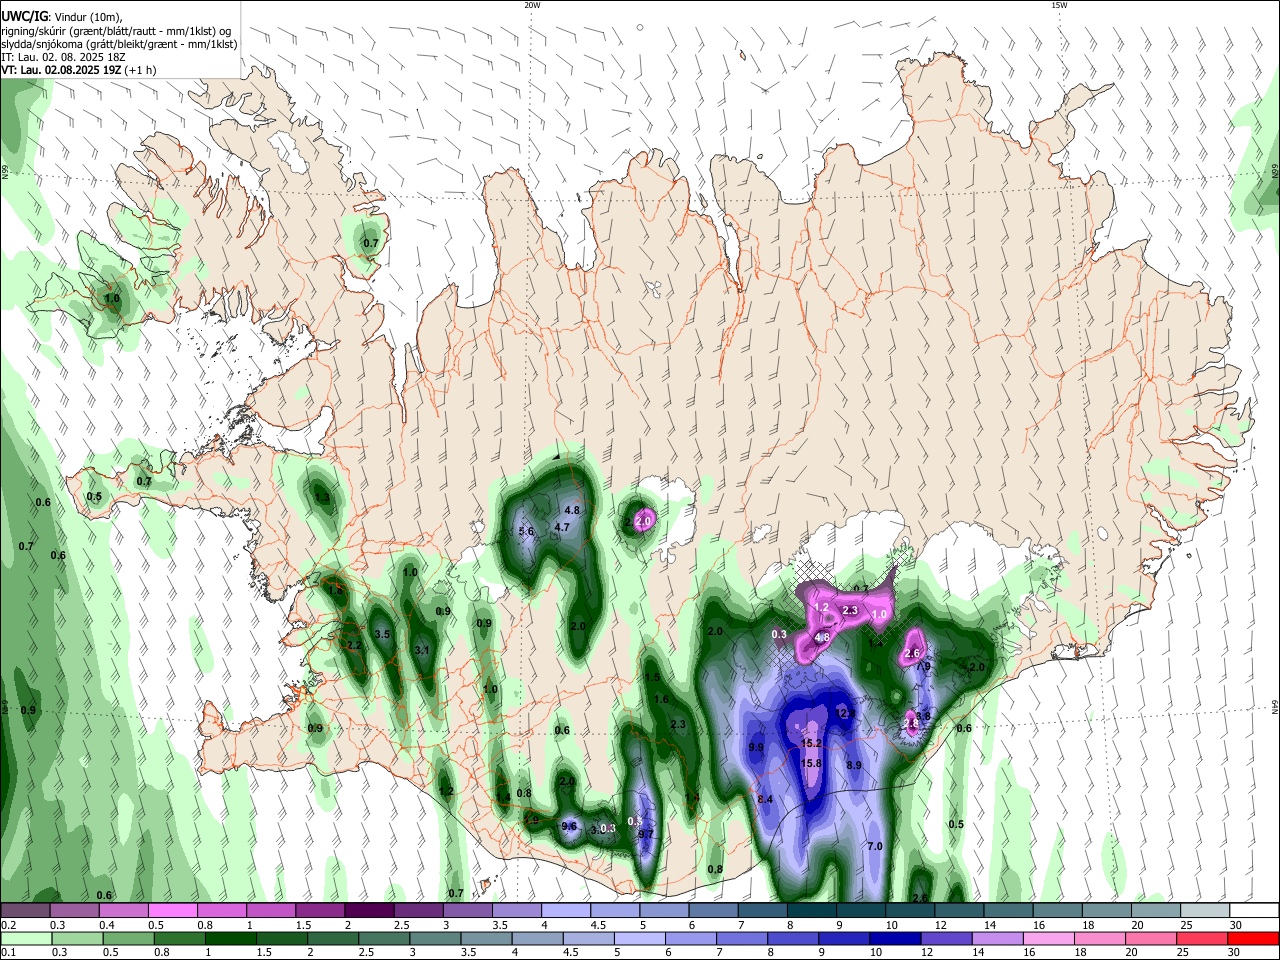Click the 1.0 value in the Westfjords
1280x960 pixels.
pyautogui.click(x=112, y=298)
